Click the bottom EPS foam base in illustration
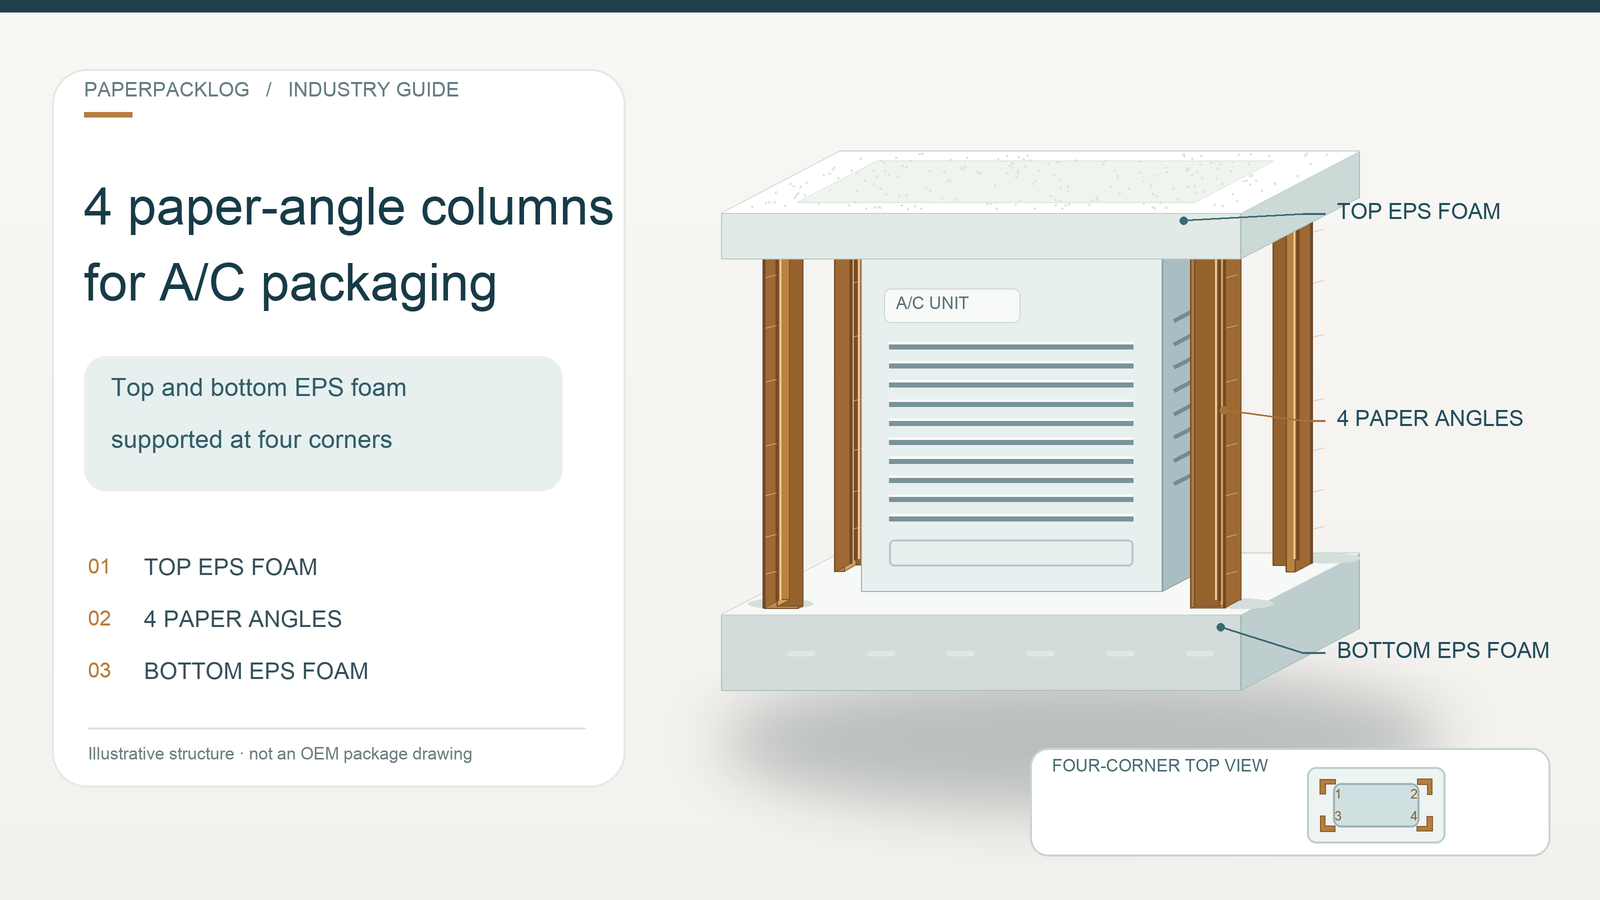 coord(1040,640)
